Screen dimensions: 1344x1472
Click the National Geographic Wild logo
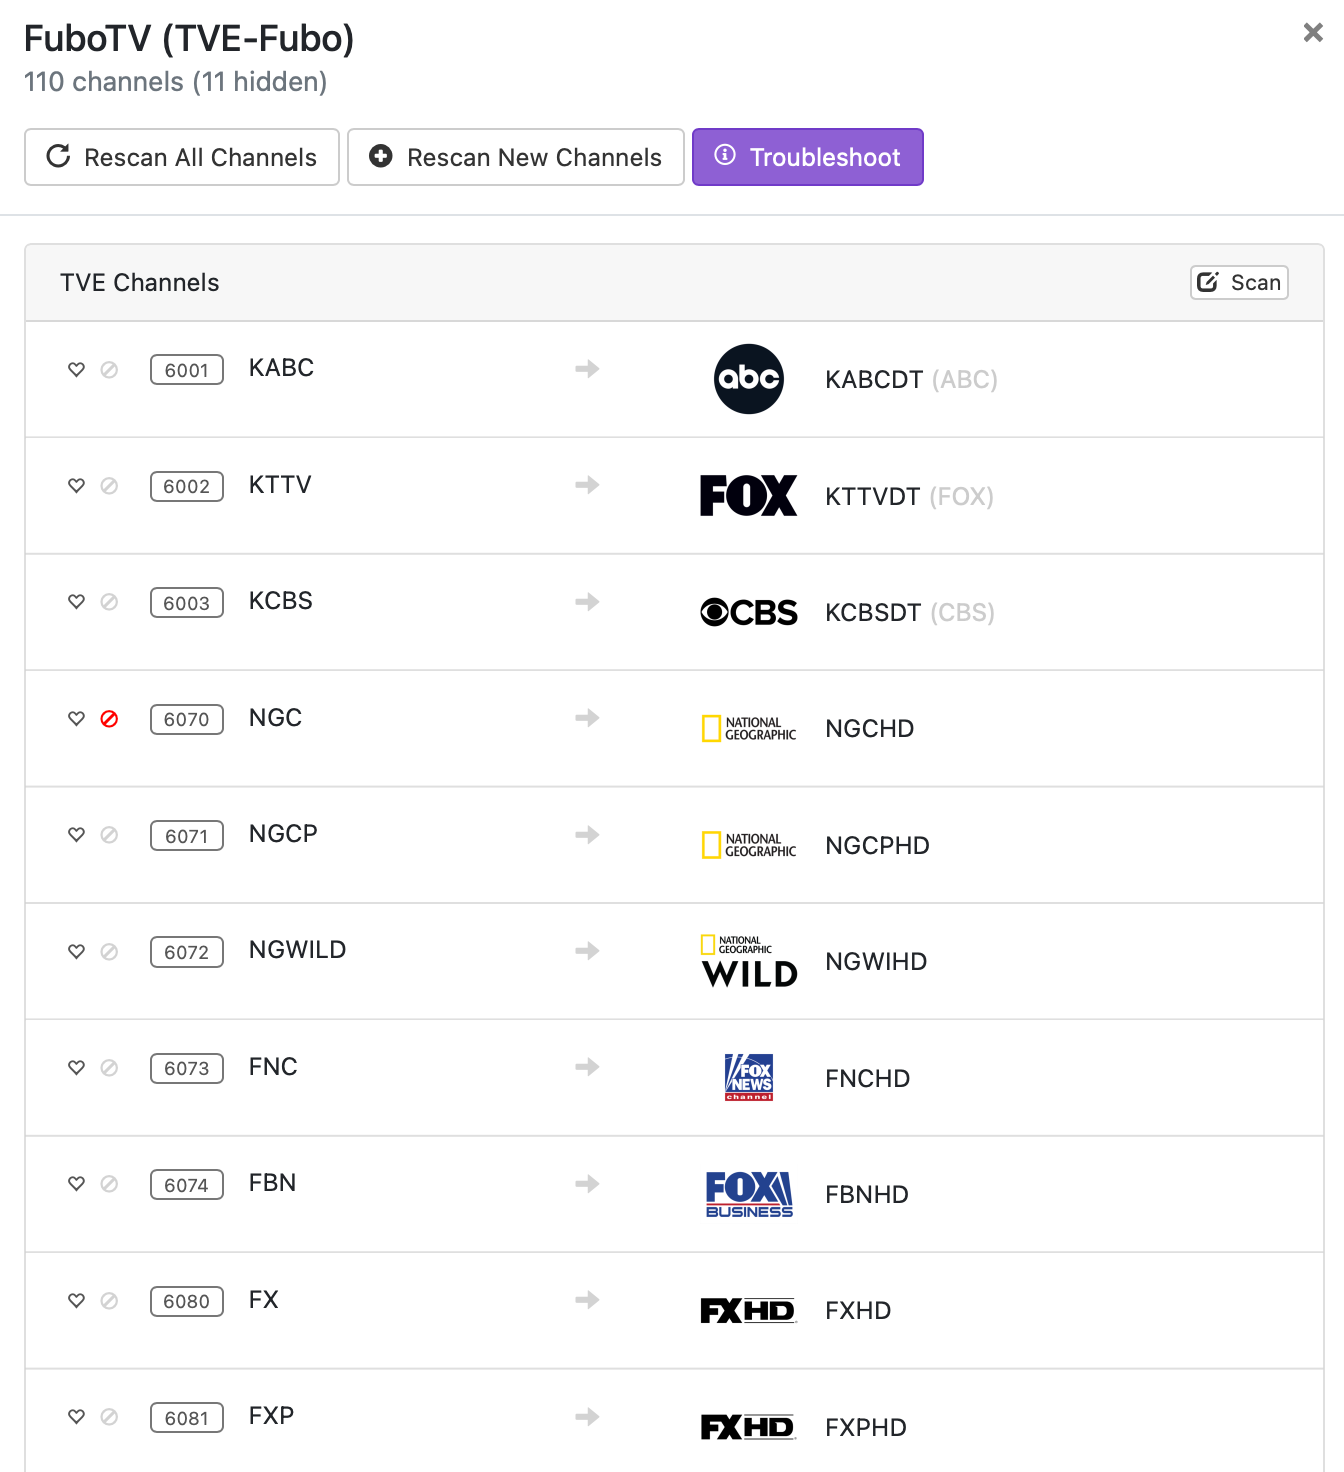[748, 961]
